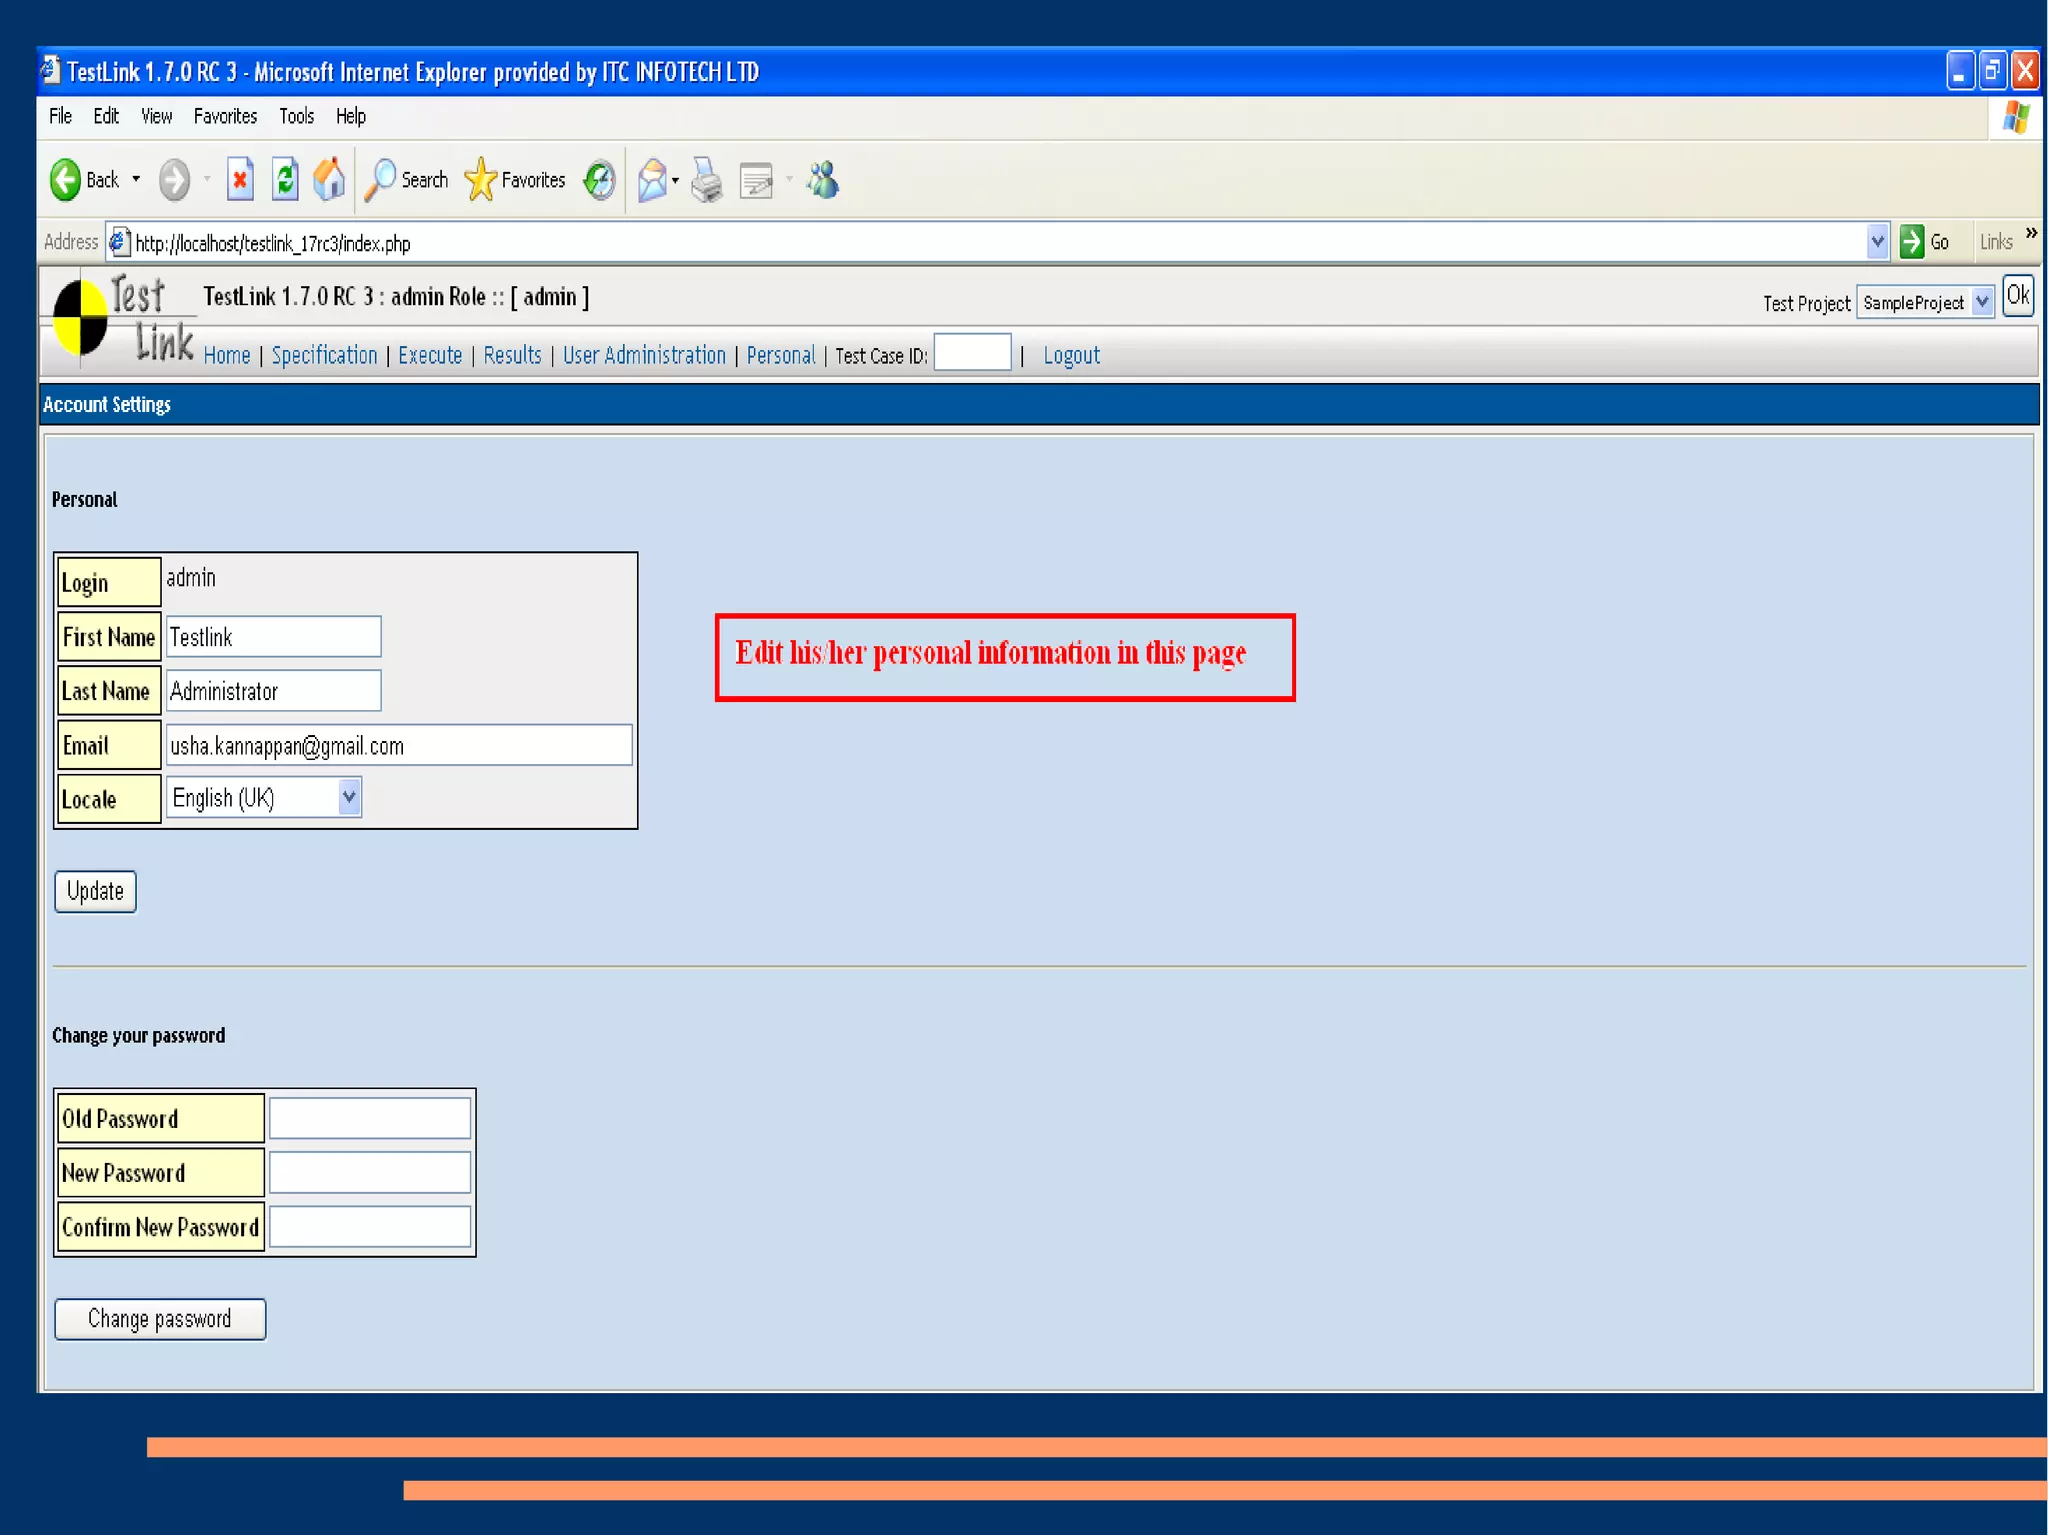Open the Help menu
Image resolution: width=2048 pixels, height=1535 pixels.
[x=350, y=116]
